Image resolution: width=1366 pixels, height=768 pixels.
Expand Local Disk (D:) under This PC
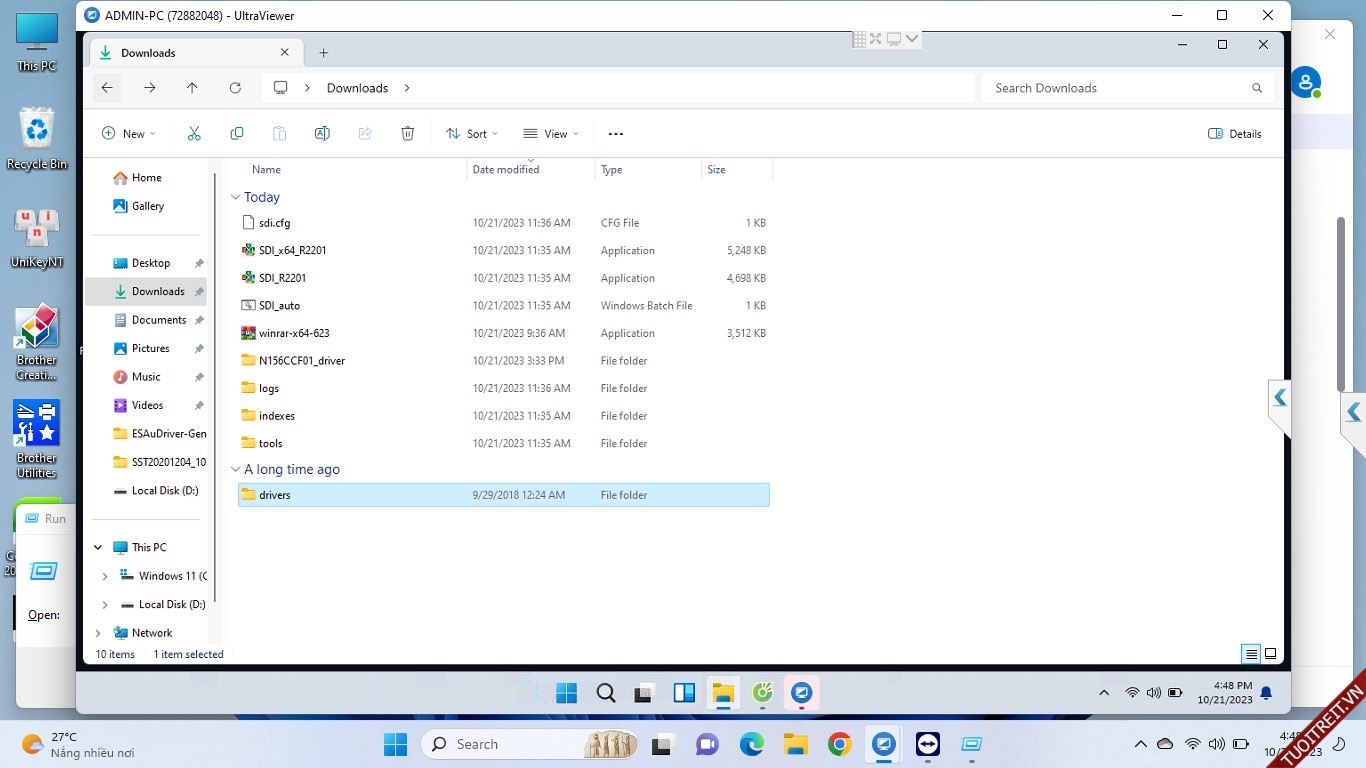pos(105,605)
